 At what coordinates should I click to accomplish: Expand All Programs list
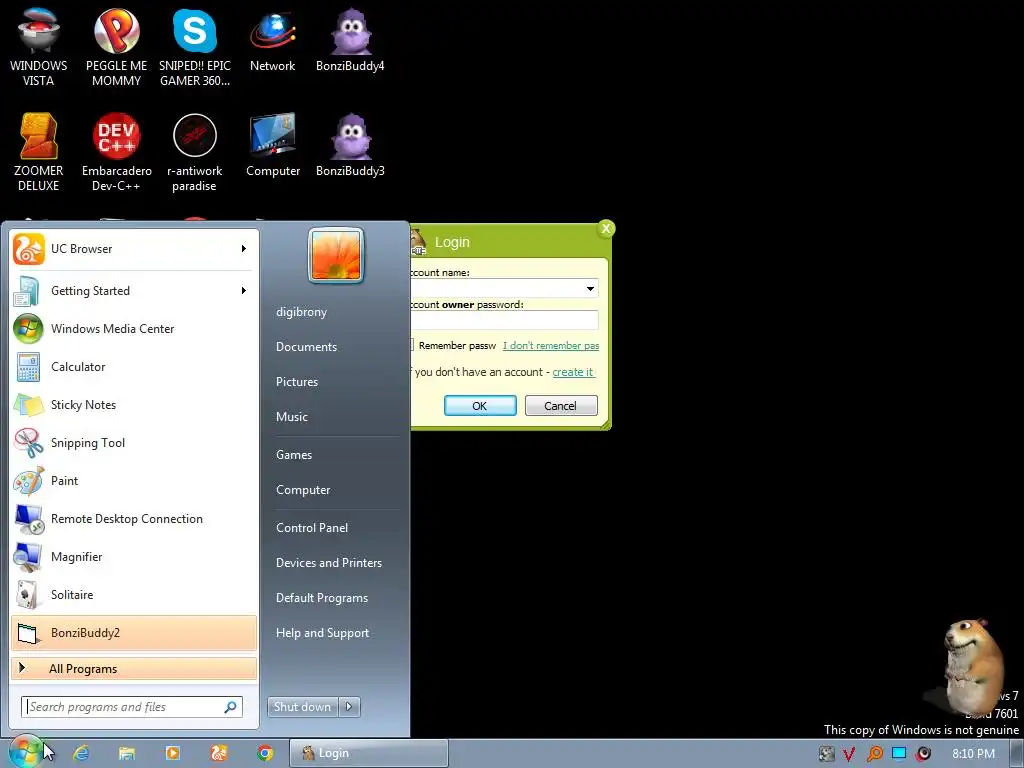134,669
